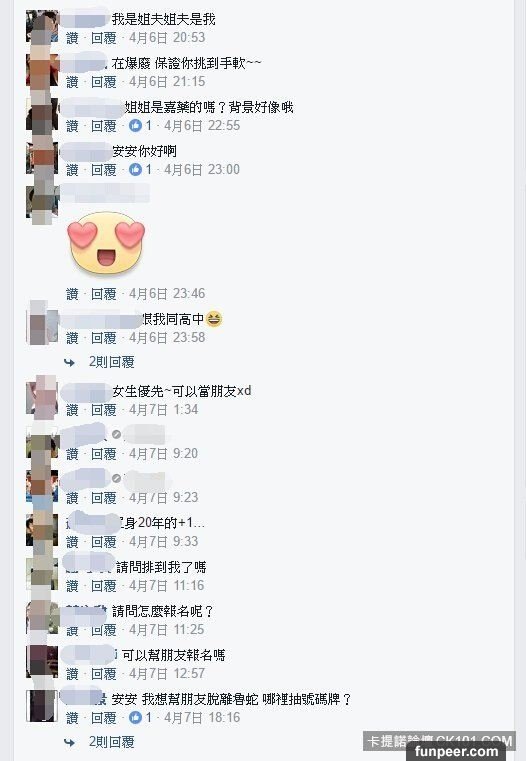Open the timestamp 4月7日 1:34

tap(164, 410)
